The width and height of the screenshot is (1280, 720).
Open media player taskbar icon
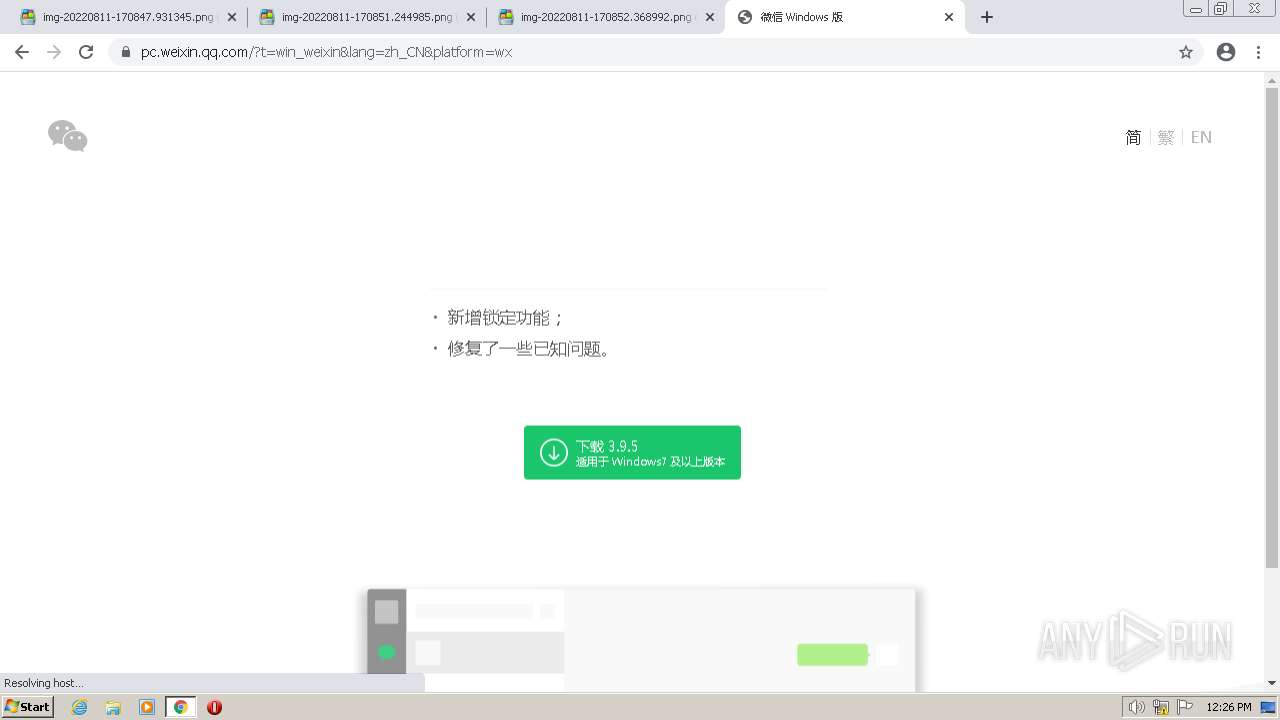coord(147,707)
